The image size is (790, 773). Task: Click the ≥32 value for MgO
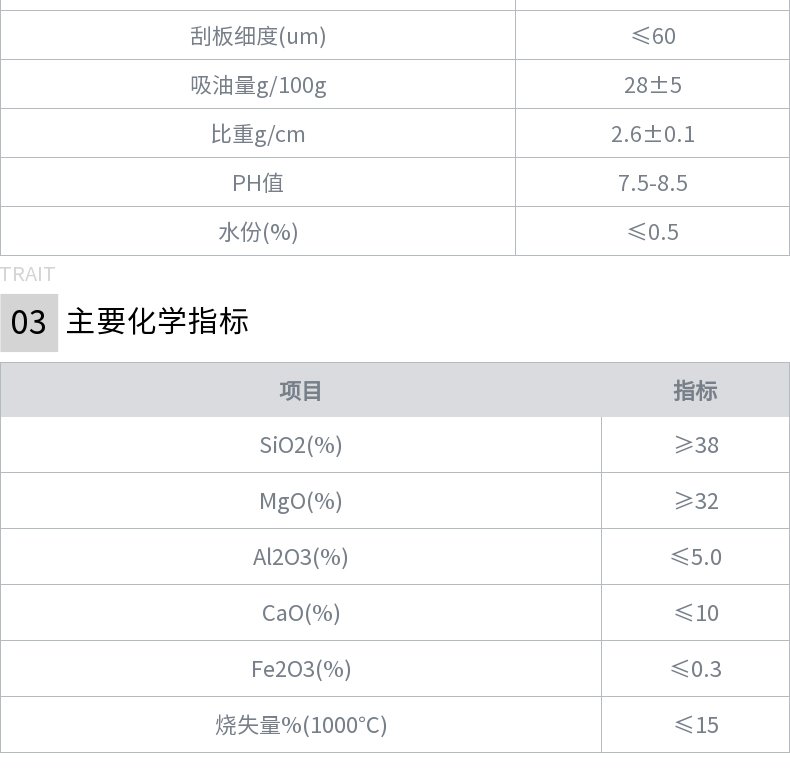(695, 501)
